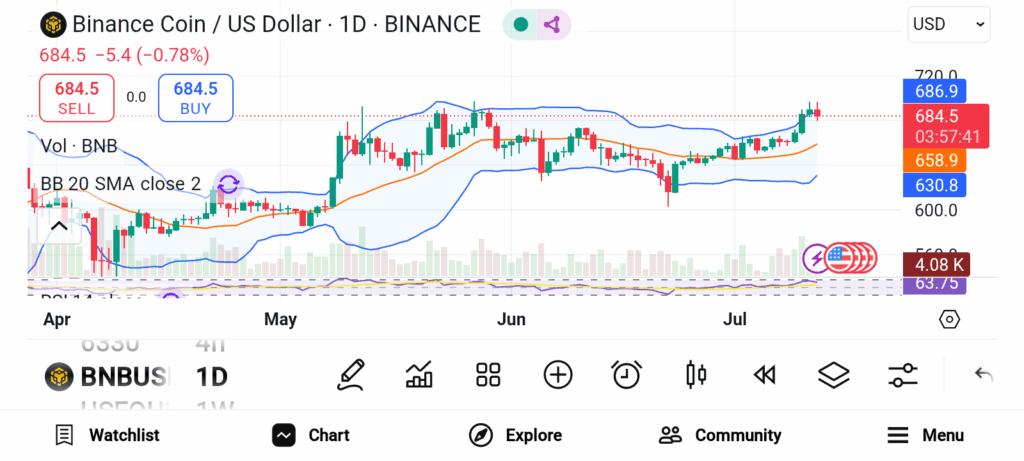Tap the 4.08 K volume label

click(936, 264)
